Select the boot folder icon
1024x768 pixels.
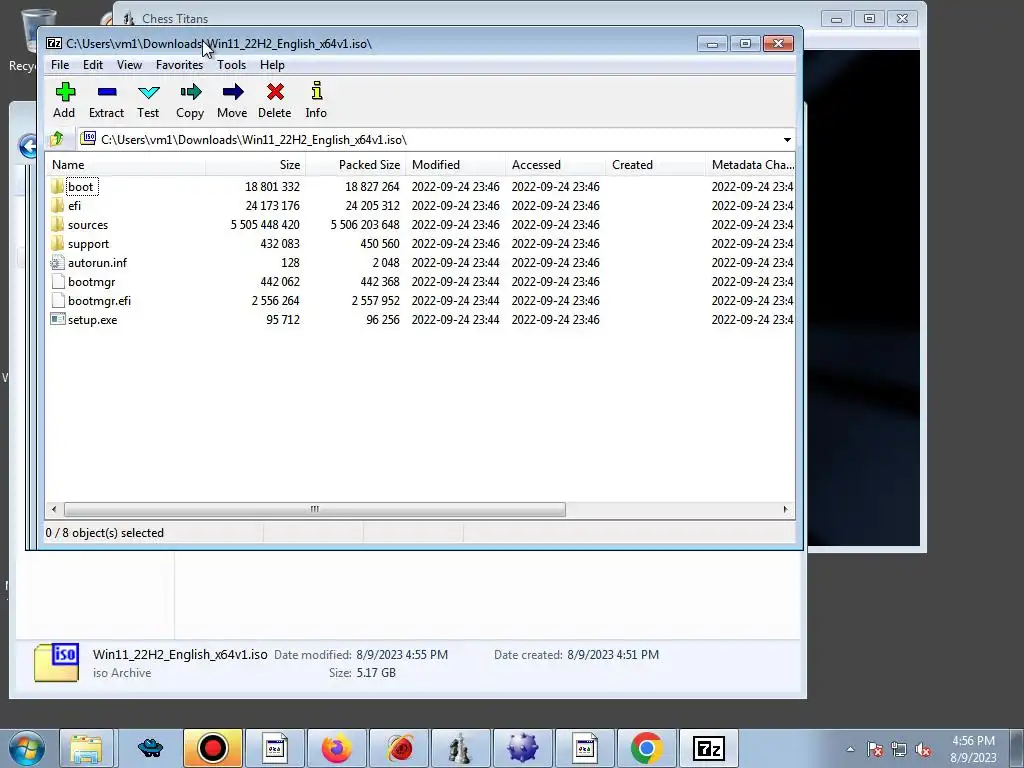point(57,187)
